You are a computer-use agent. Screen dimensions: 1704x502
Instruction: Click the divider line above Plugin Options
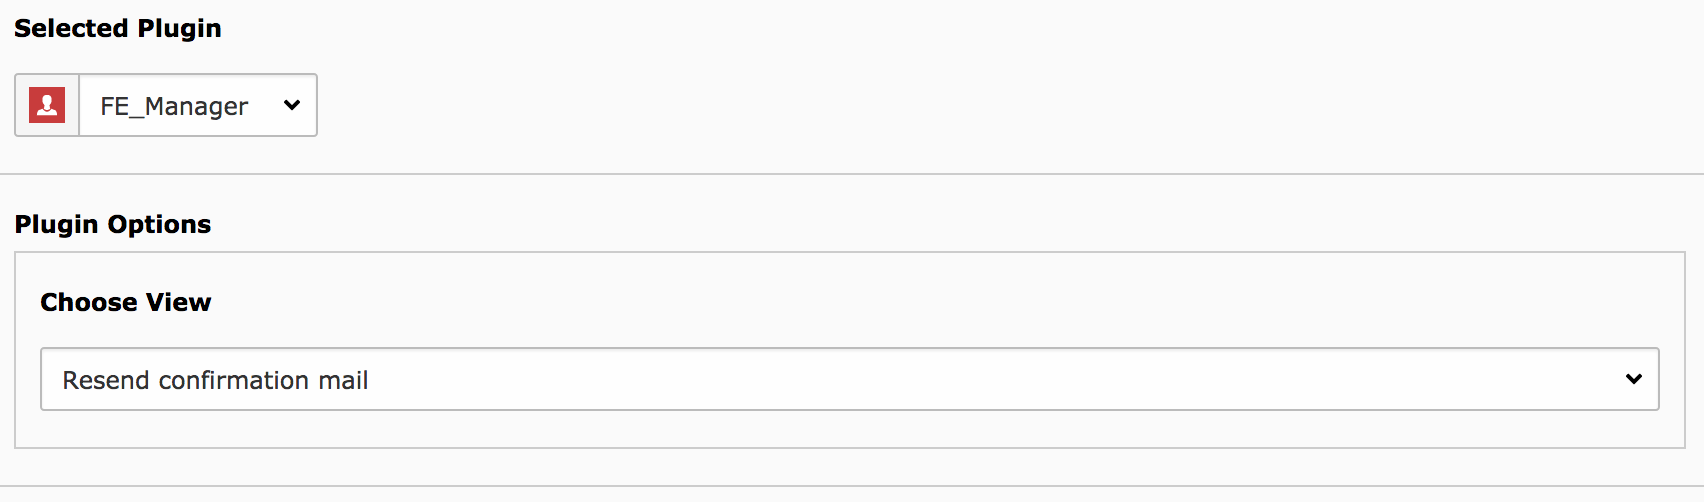click(x=852, y=174)
